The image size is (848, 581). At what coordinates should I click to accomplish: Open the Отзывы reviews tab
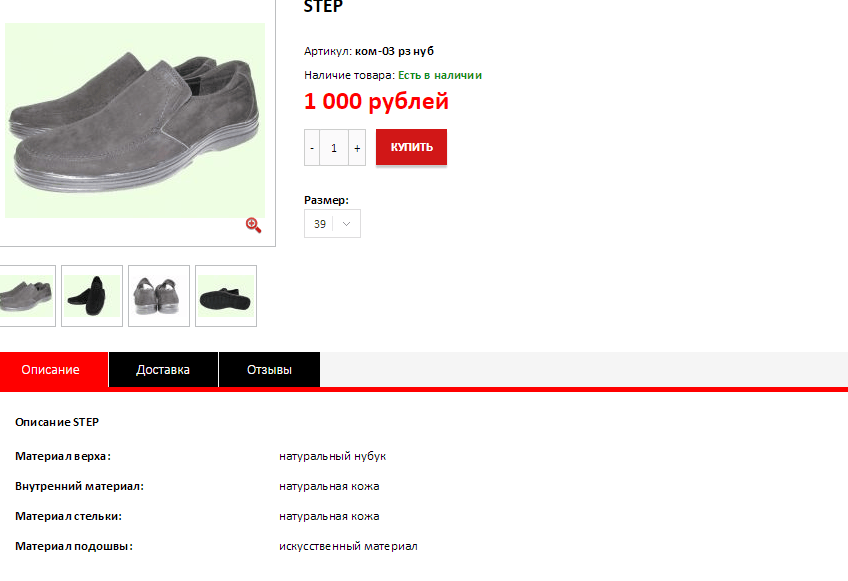pos(269,369)
